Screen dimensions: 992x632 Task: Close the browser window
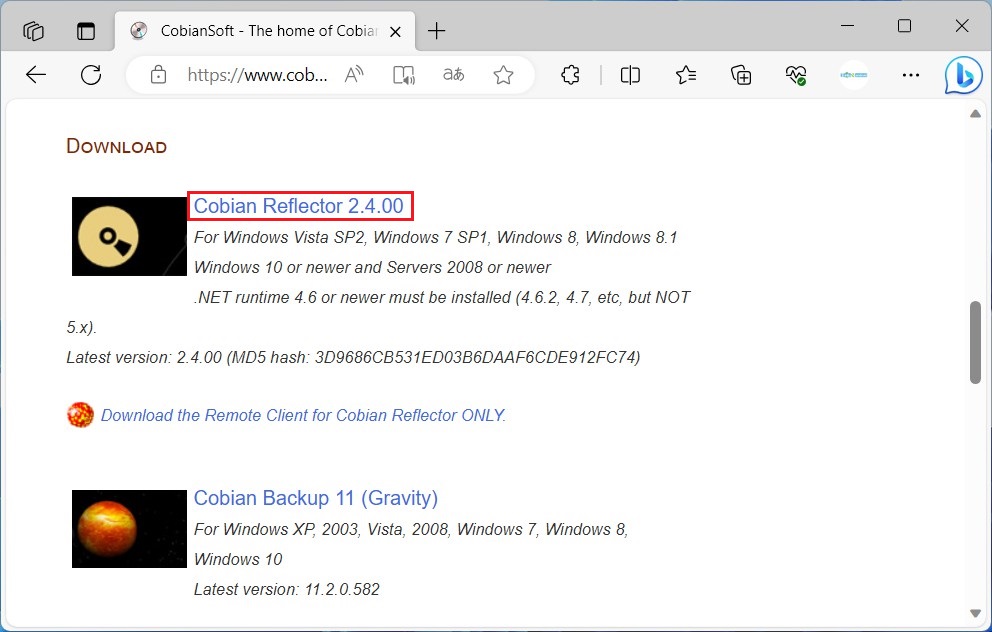962,26
